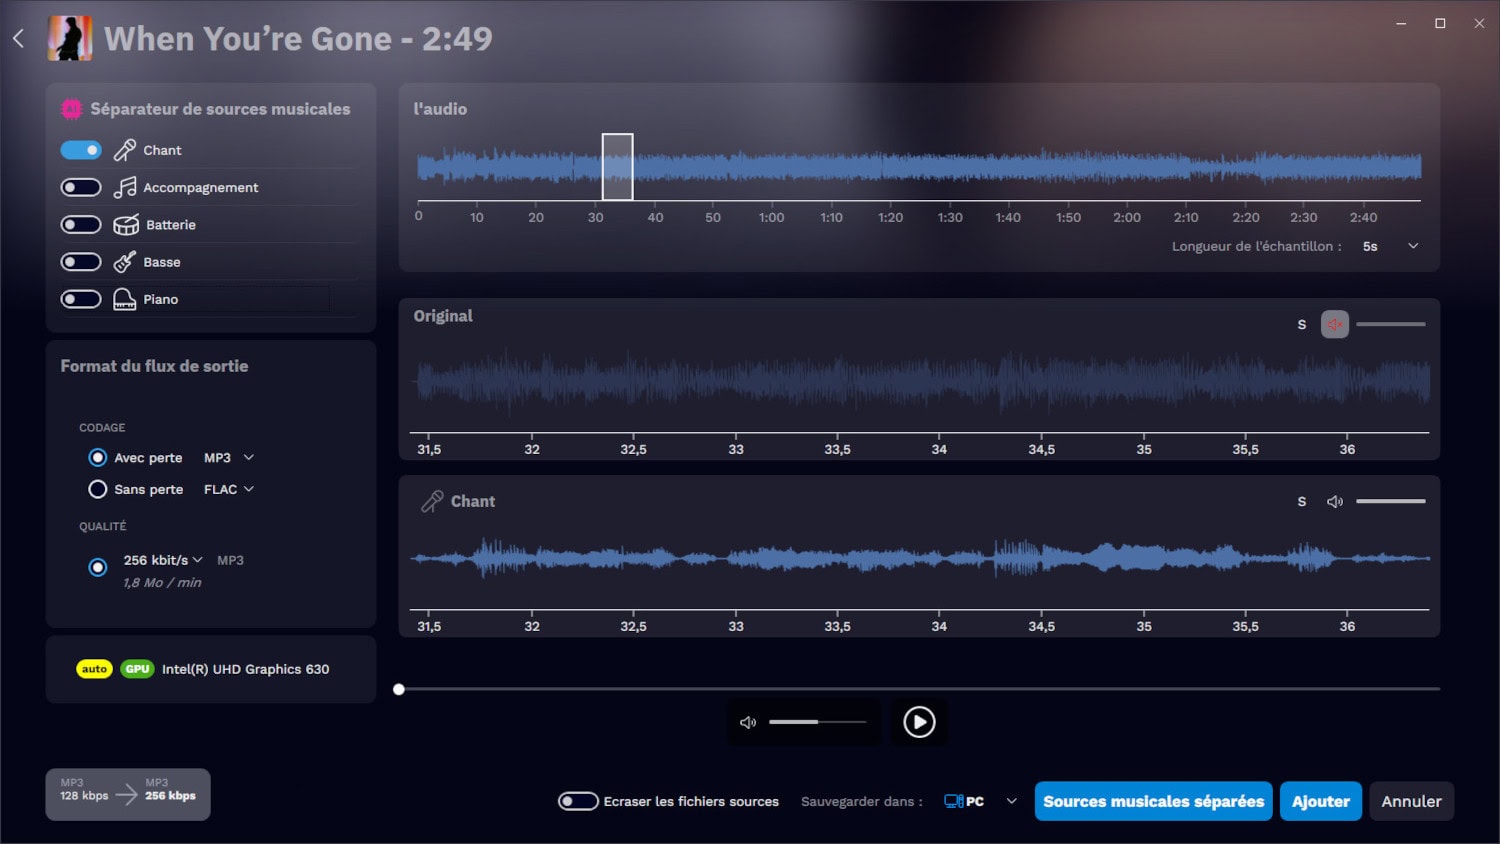Click the Annuler button

(x=1411, y=801)
